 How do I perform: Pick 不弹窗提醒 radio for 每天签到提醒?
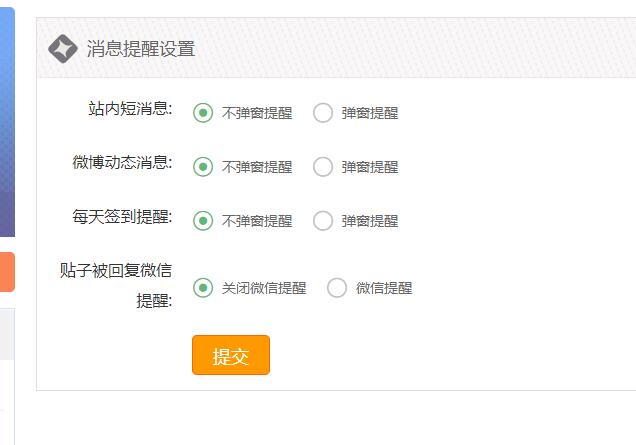(x=203, y=221)
